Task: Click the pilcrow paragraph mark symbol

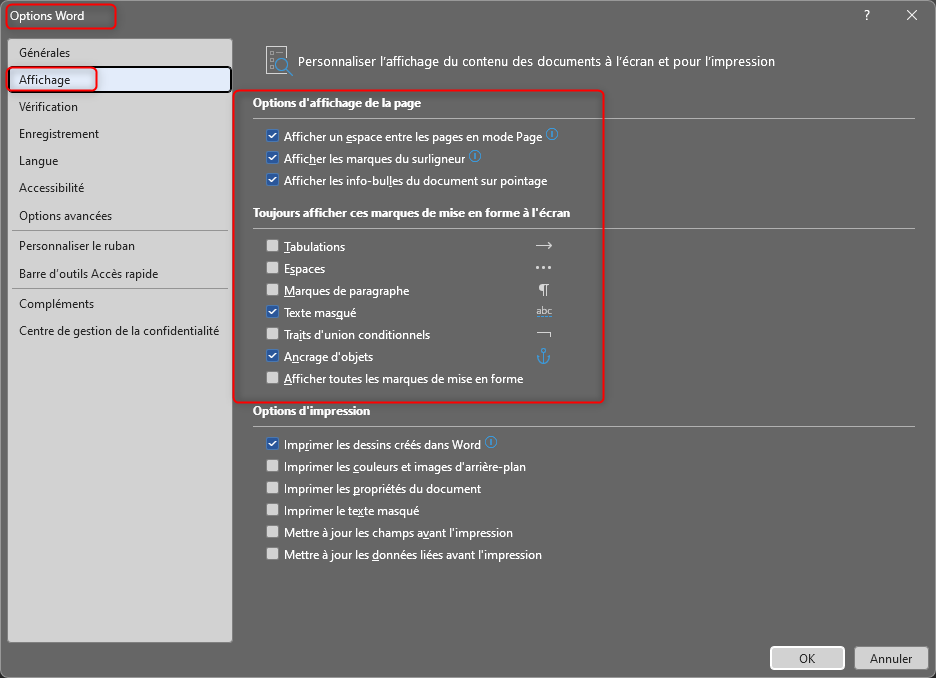Action: coord(544,290)
